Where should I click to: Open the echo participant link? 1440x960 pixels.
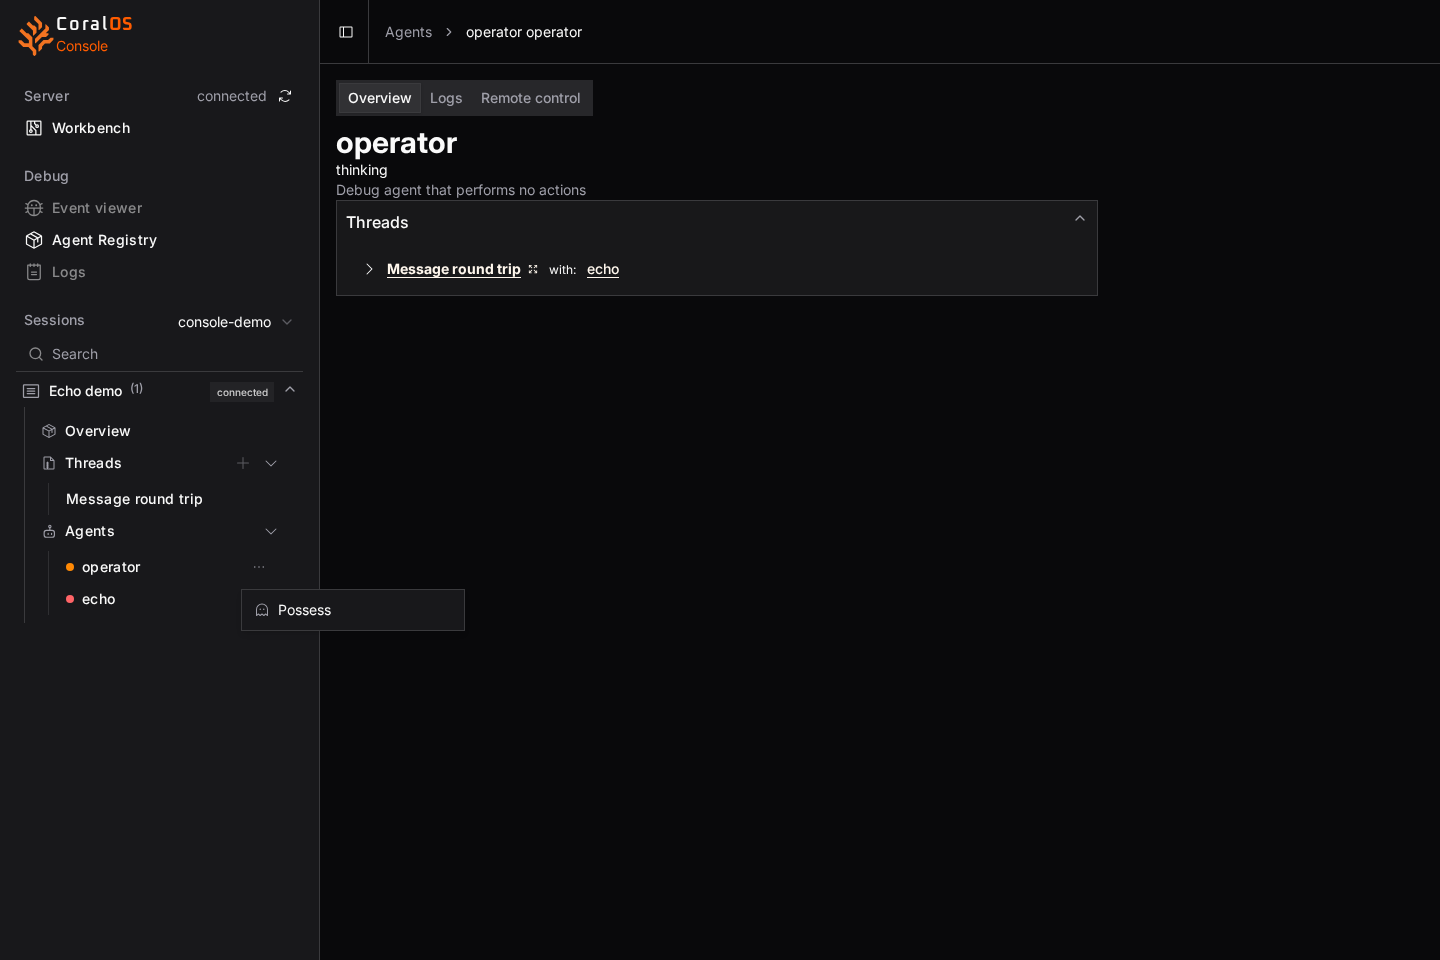point(603,269)
